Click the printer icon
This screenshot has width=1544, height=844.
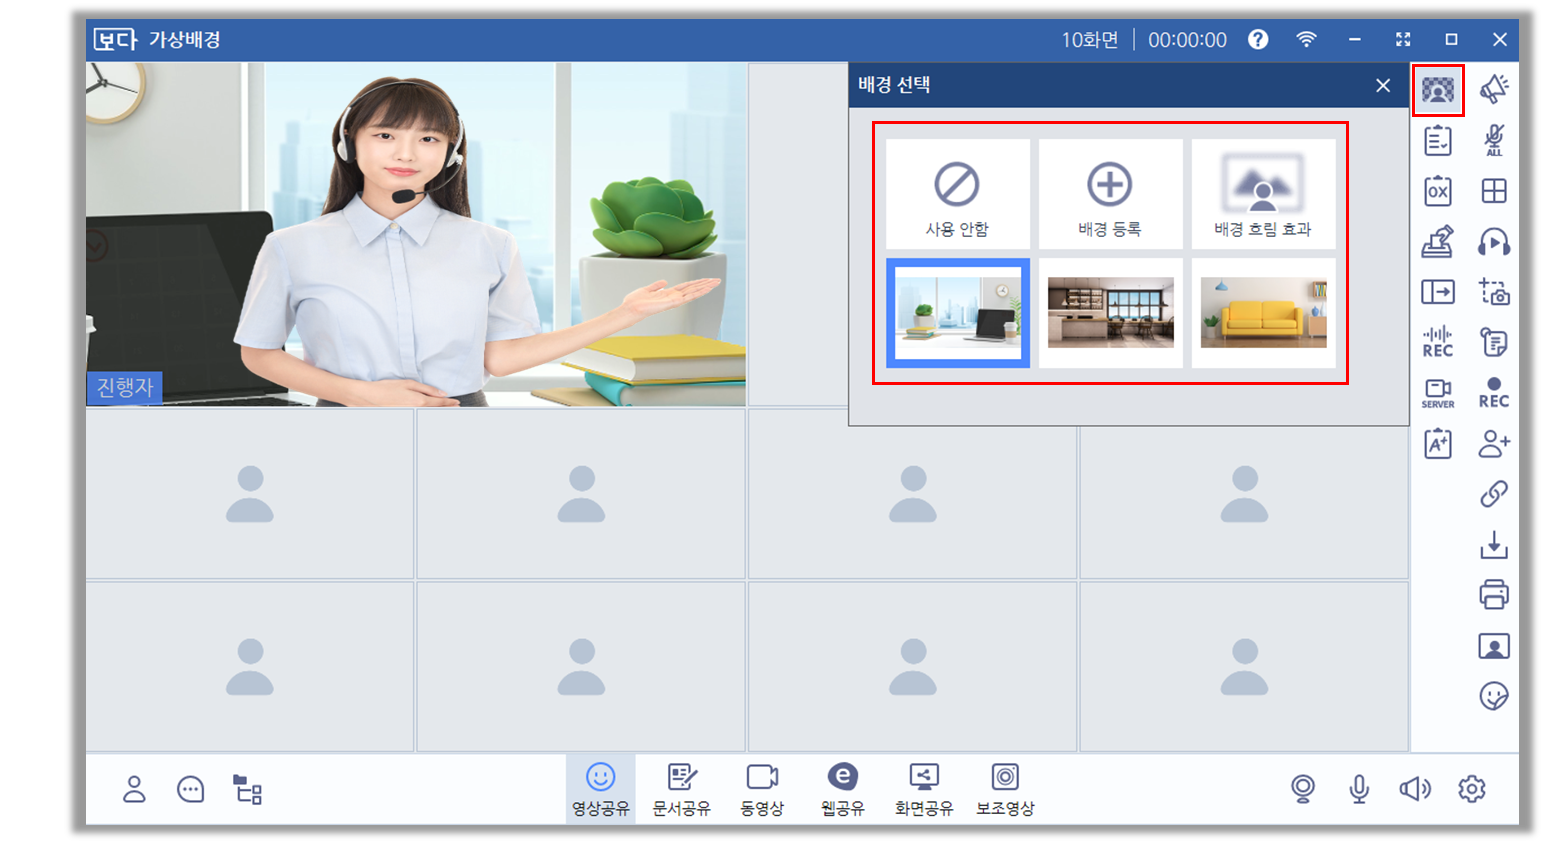[x=1494, y=595]
